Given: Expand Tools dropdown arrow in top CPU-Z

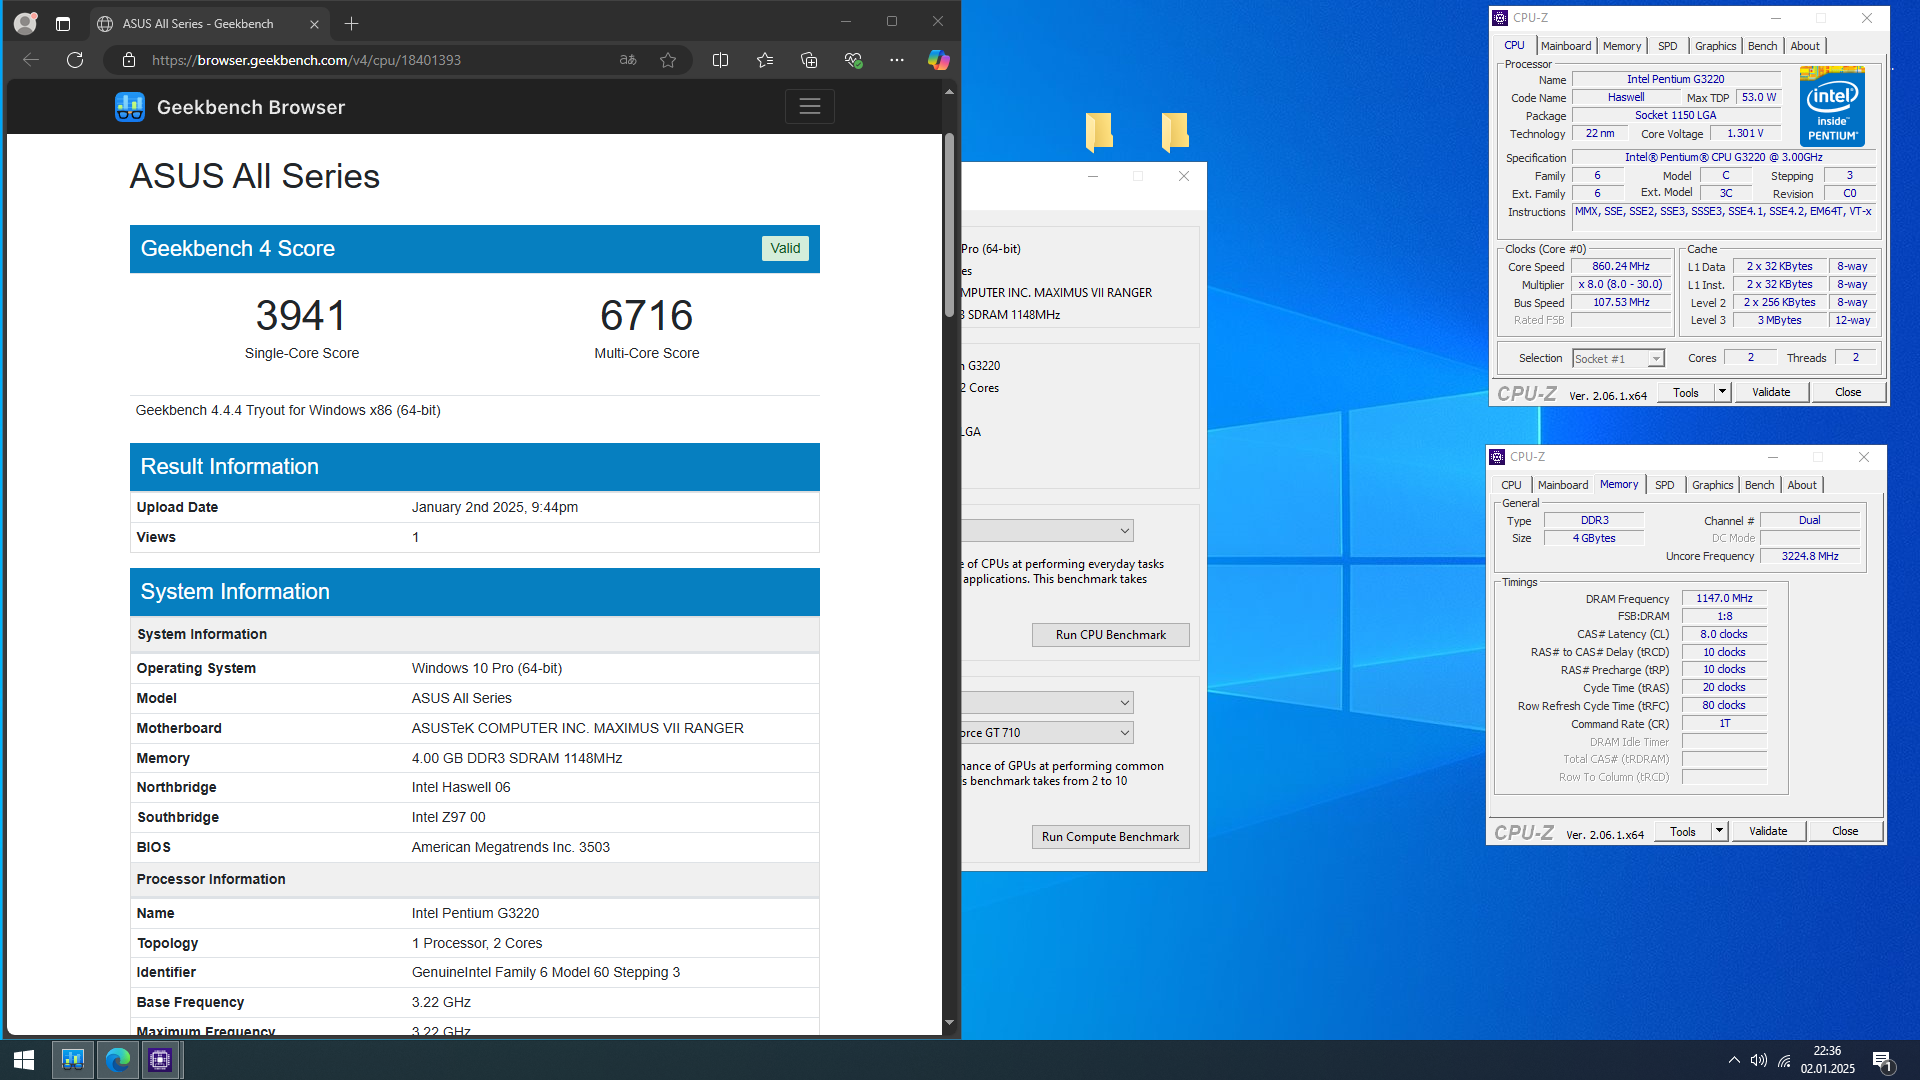Looking at the screenshot, I should (1722, 392).
